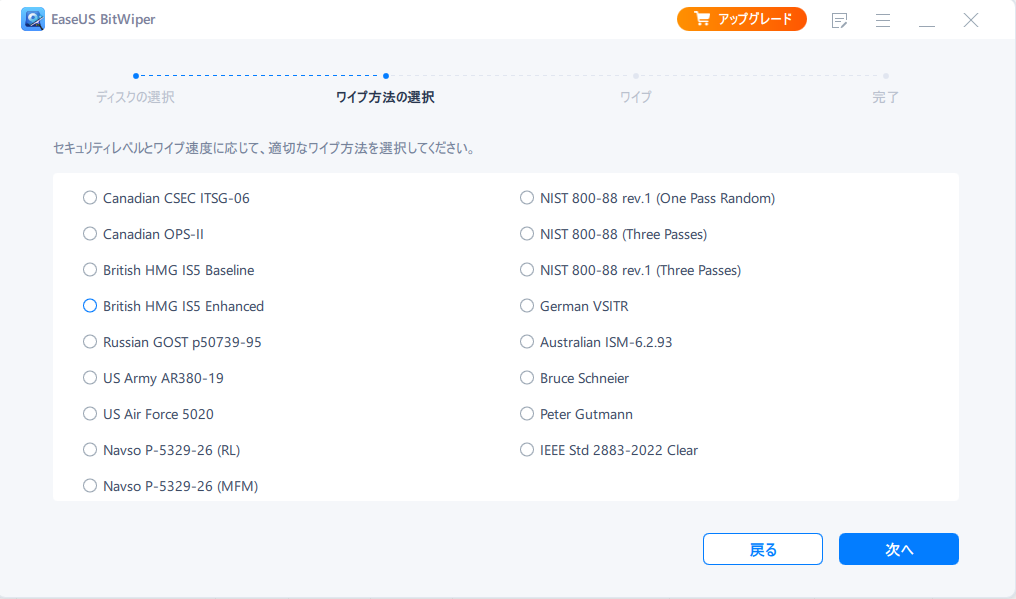Select the Bruce Schneier method

tap(527, 377)
